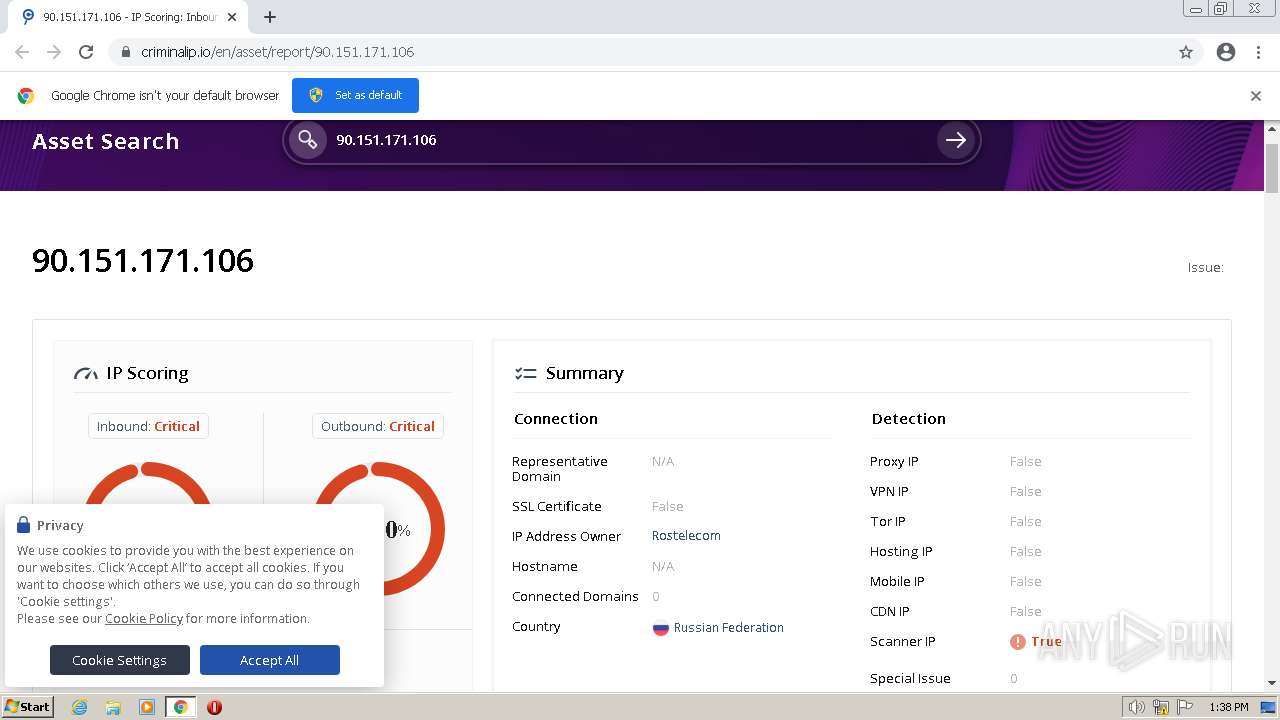Click the Scanner IP warning icon
Viewport: 1280px width, 720px height.
[x=1018, y=642]
